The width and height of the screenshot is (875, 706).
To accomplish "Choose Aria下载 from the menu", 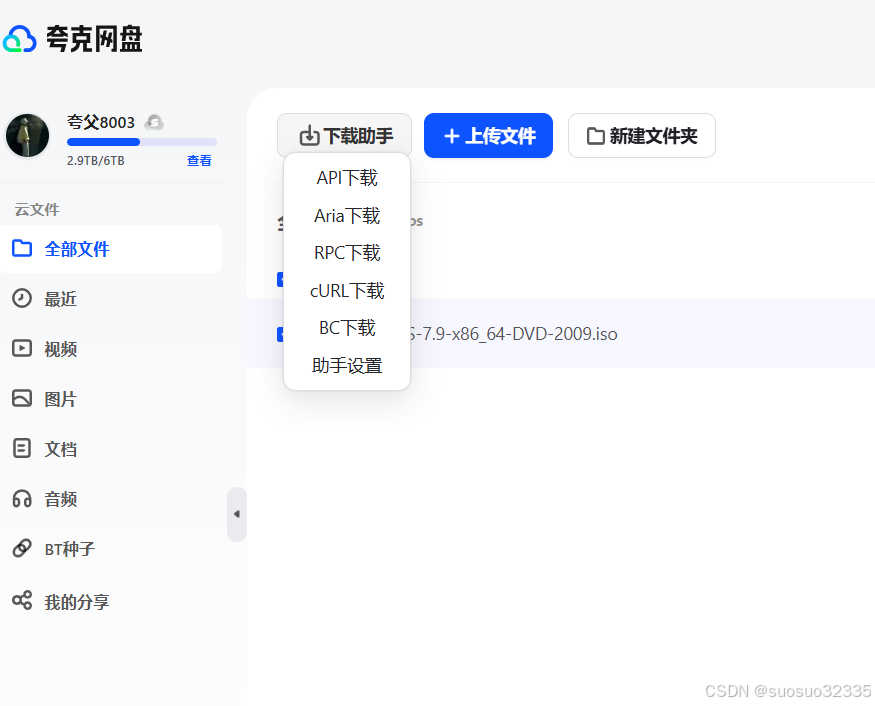I will point(347,215).
